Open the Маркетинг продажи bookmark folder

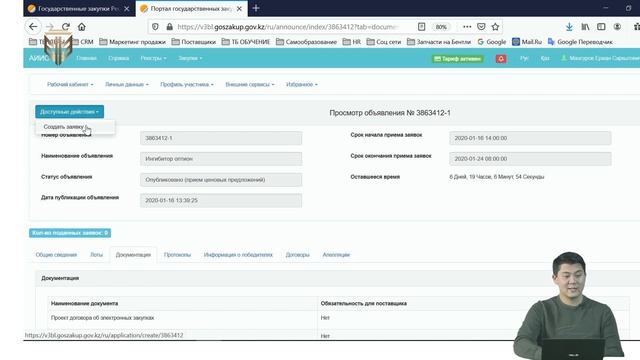point(133,42)
